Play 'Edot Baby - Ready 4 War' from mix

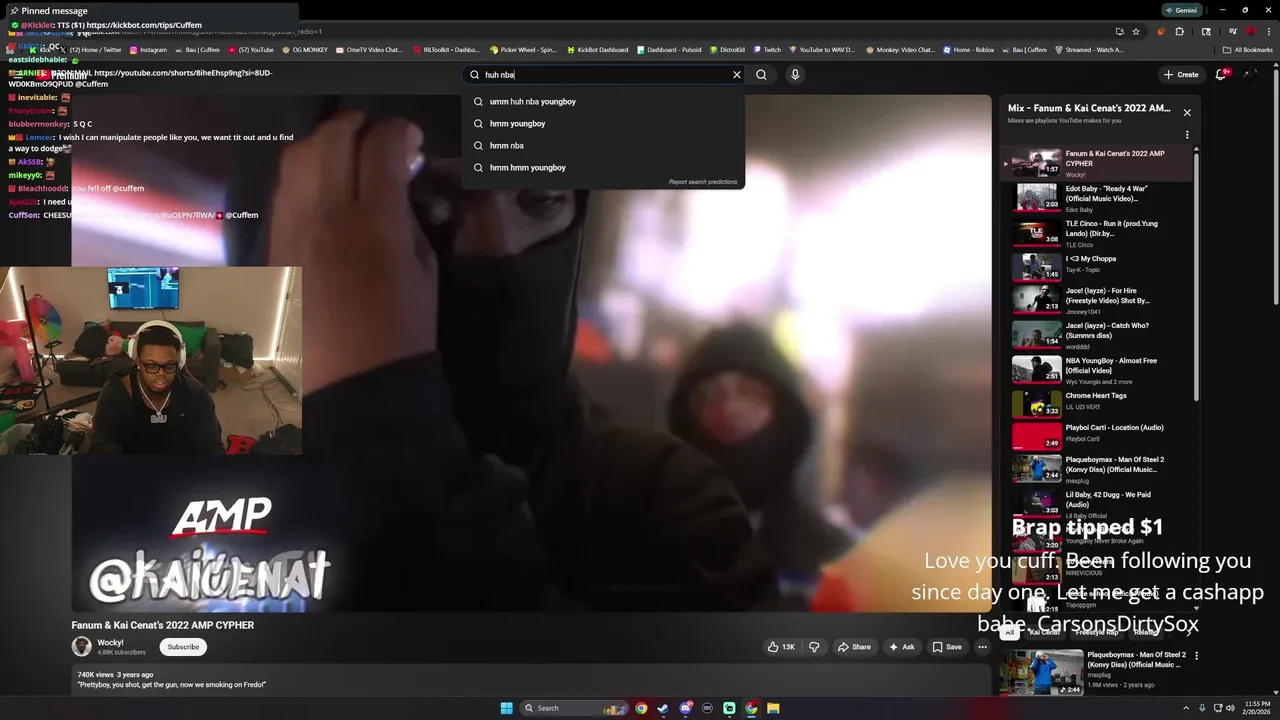click(1098, 197)
